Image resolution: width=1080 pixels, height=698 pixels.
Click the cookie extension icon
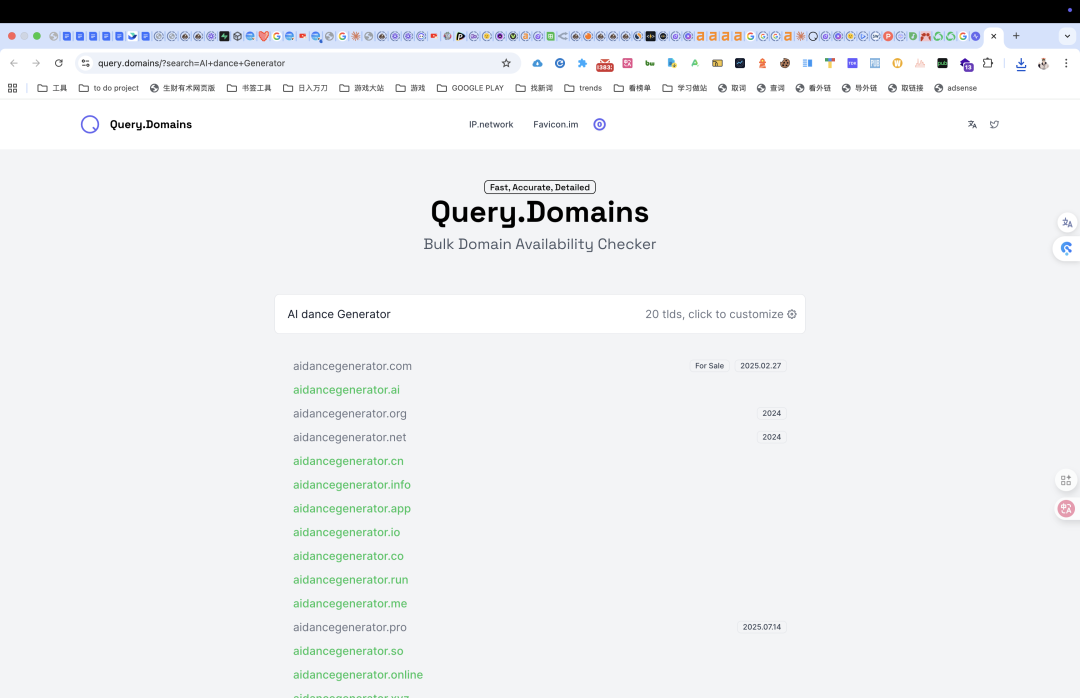click(x=785, y=63)
